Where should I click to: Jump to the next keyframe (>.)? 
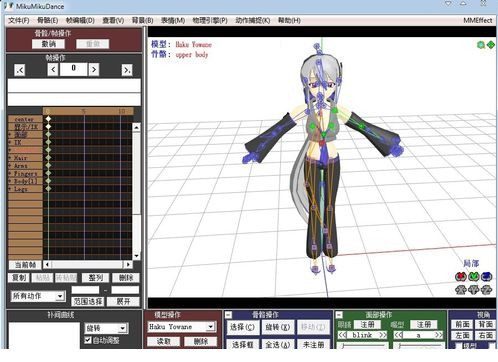pos(127,70)
